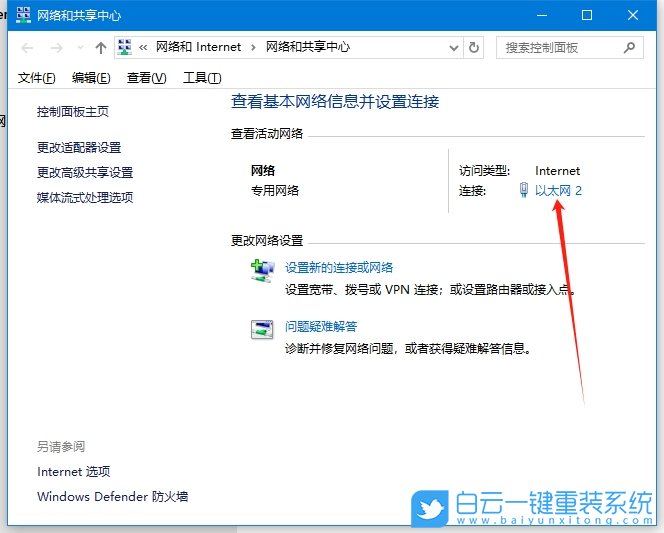Click the 专用网络 text
The width and height of the screenshot is (664, 533).
[x=275, y=191]
